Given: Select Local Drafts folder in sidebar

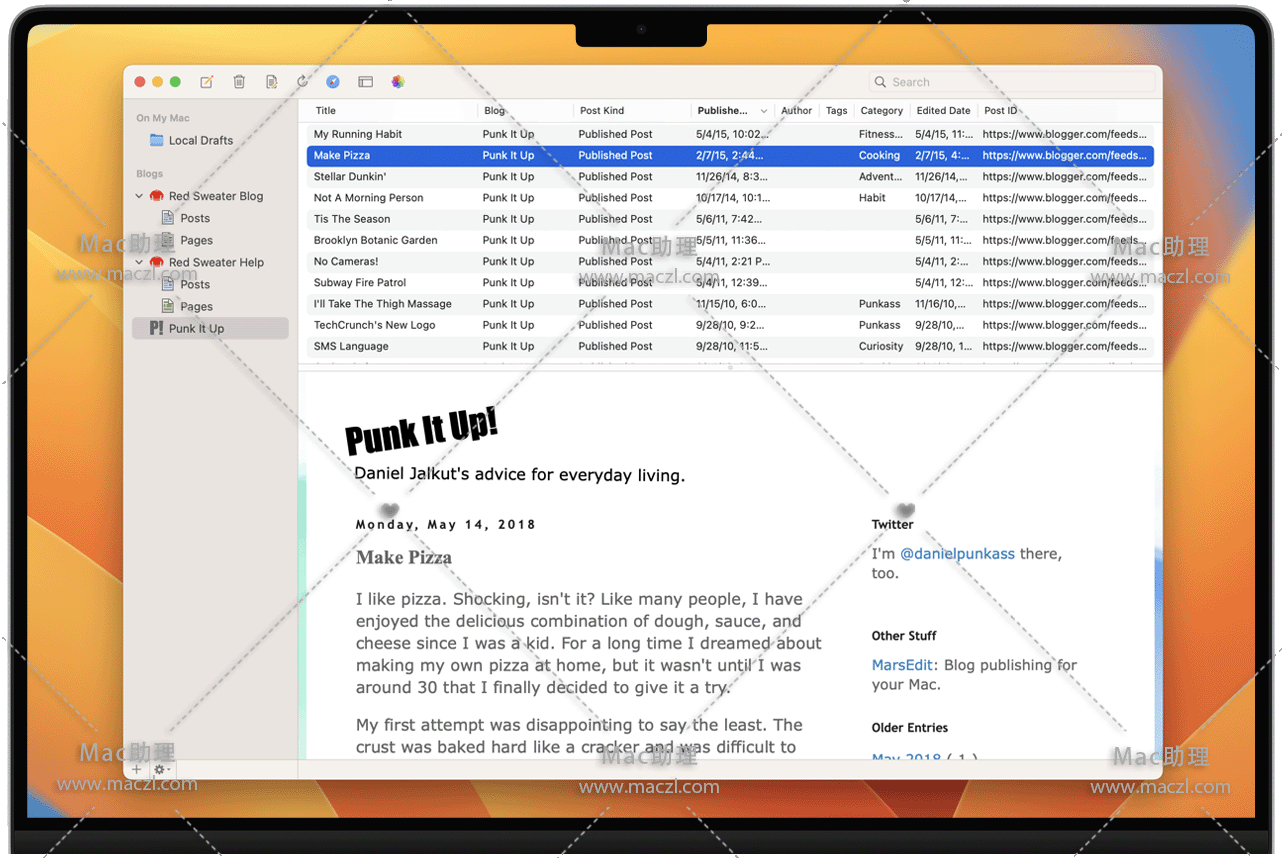Looking at the screenshot, I should point(200,141).
